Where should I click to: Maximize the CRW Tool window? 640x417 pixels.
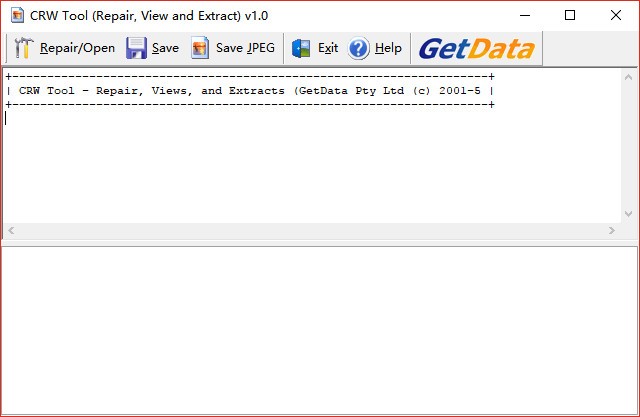570,16
